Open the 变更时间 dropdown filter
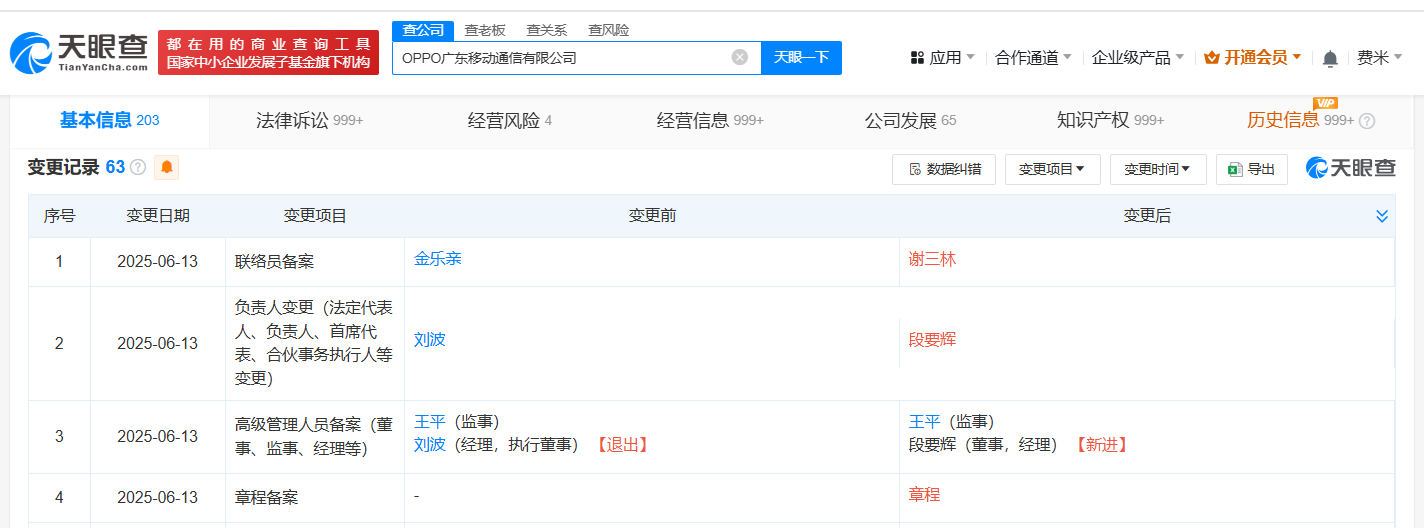The width and height of the screenshot is (1424, 528). click(1157, 170)
